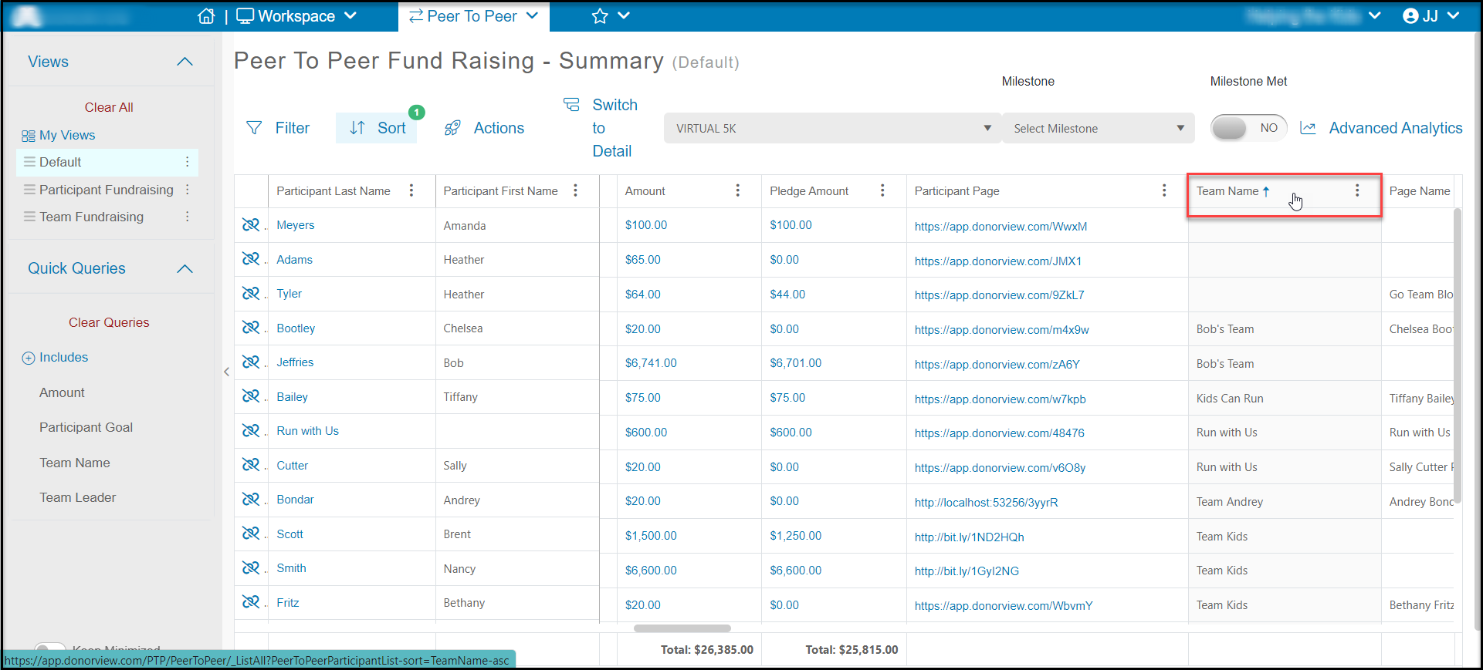The height and width of the screenshot is (670, 1483).
Task: Open the favorites star menu
Action: 610,16
